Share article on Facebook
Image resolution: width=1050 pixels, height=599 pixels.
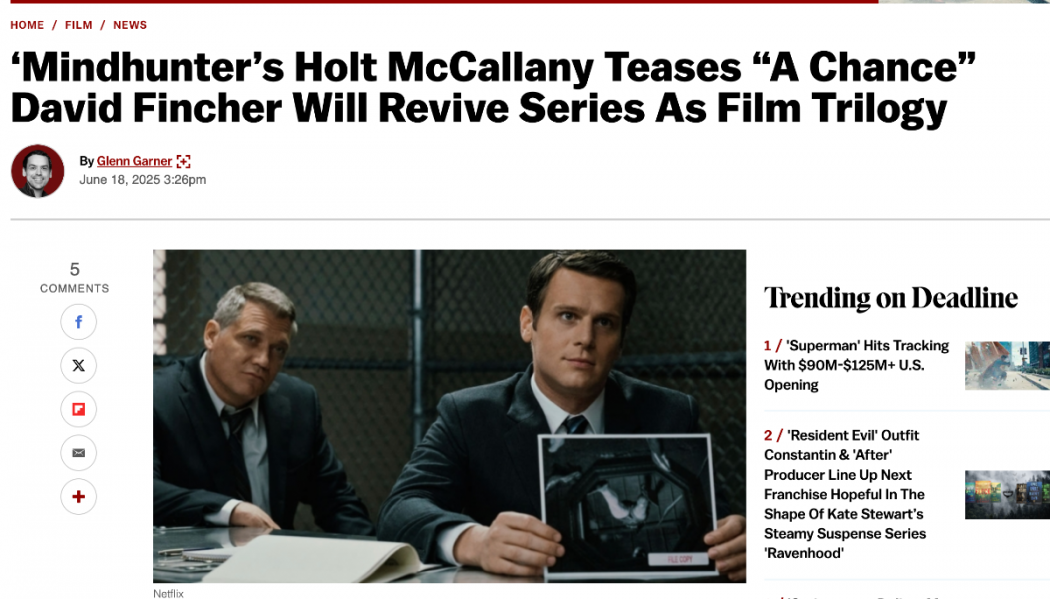tap(78, 322)
